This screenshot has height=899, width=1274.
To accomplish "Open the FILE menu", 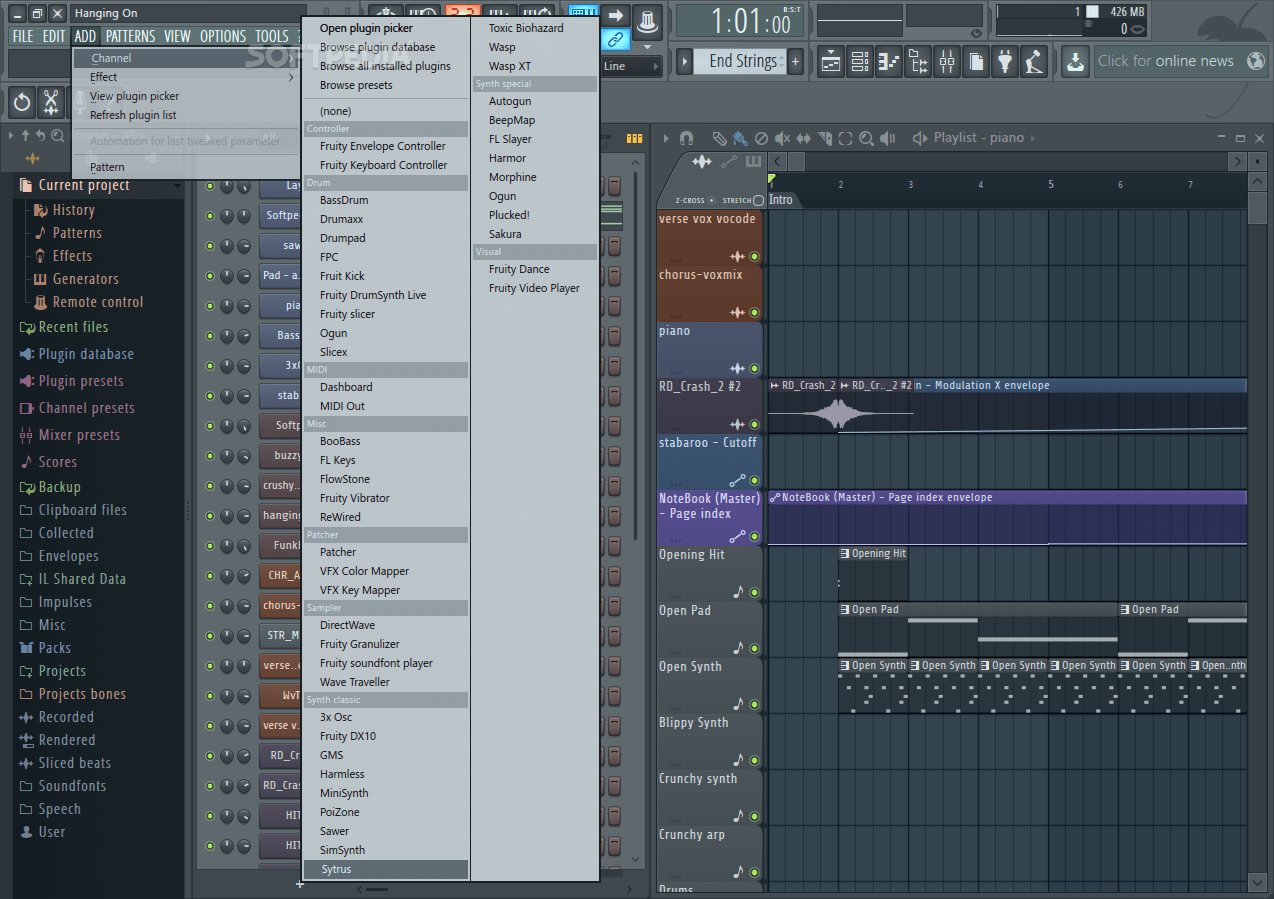I will (x=23, y=36).
